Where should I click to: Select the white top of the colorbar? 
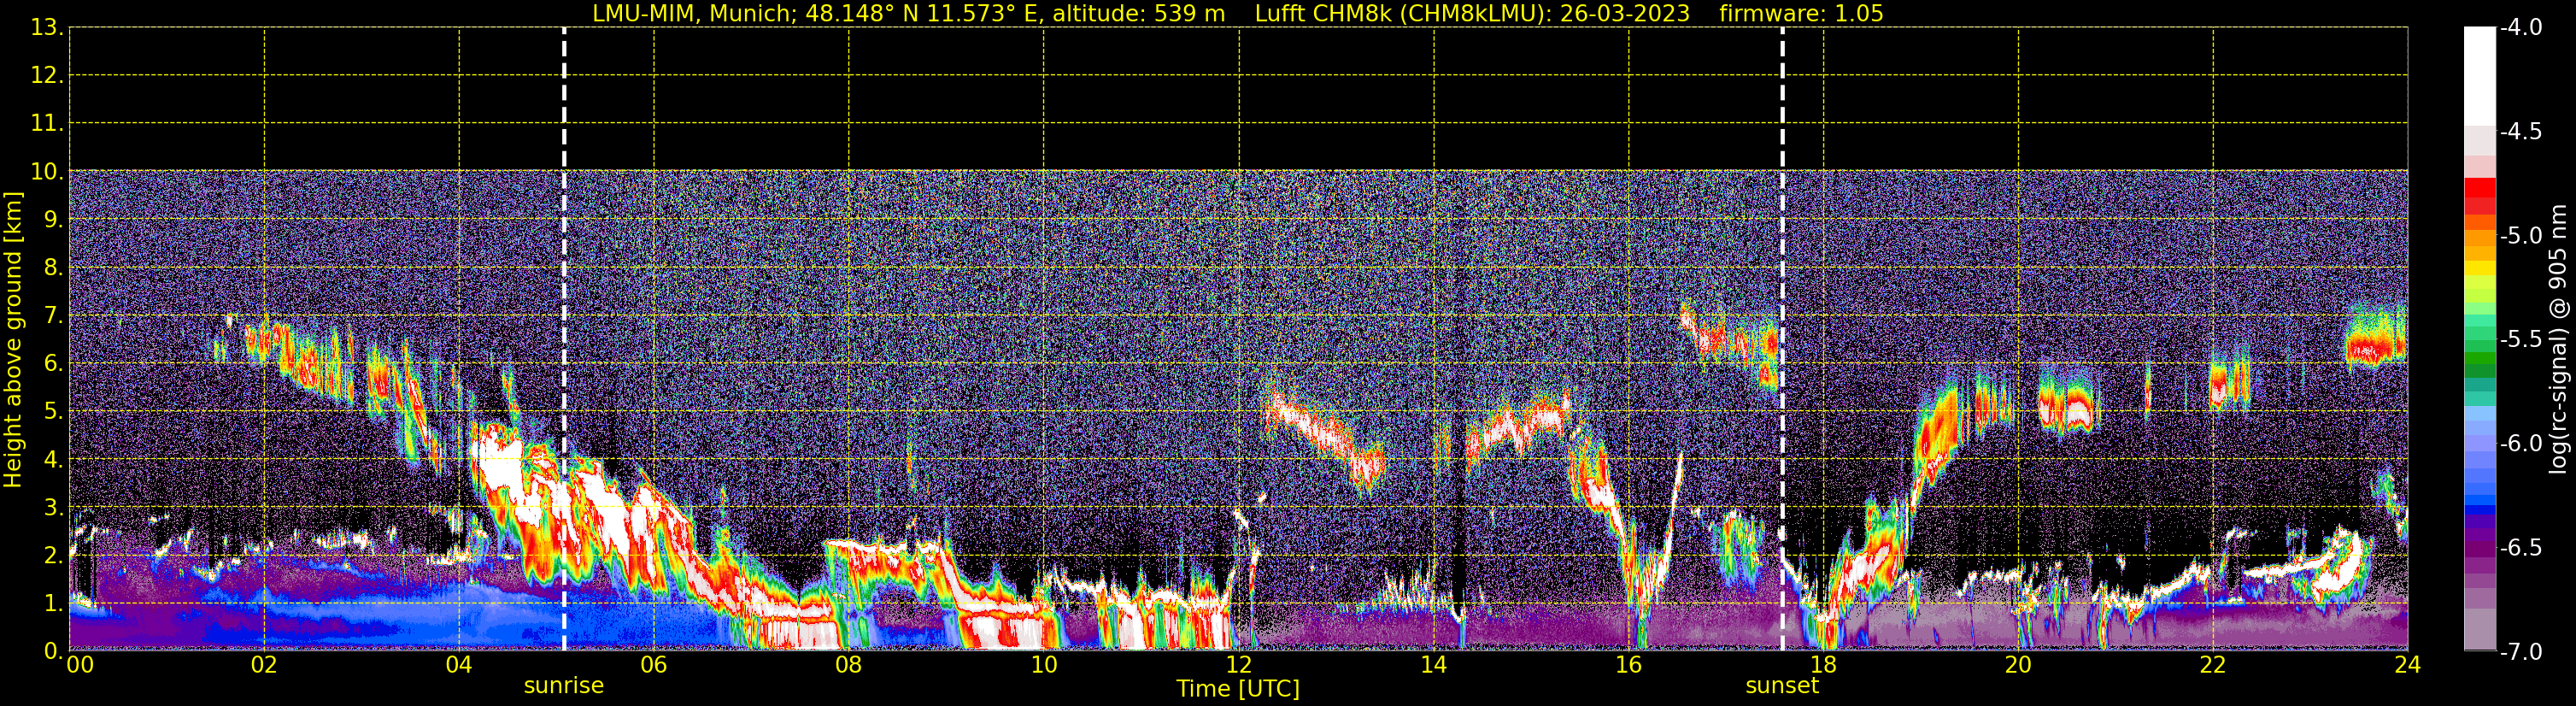pyautogui.click(x=2480, y=70)
